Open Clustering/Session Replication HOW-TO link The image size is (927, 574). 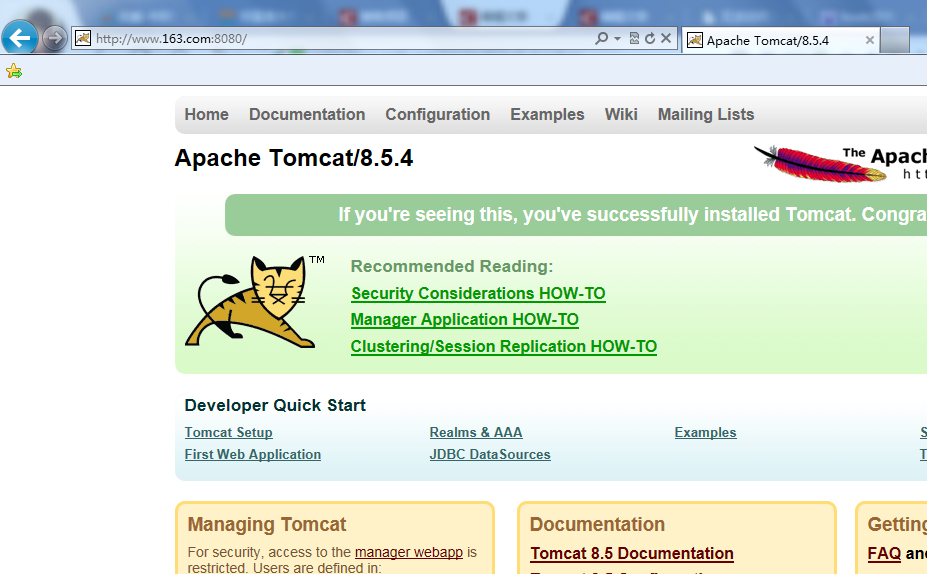coord(504,346)
